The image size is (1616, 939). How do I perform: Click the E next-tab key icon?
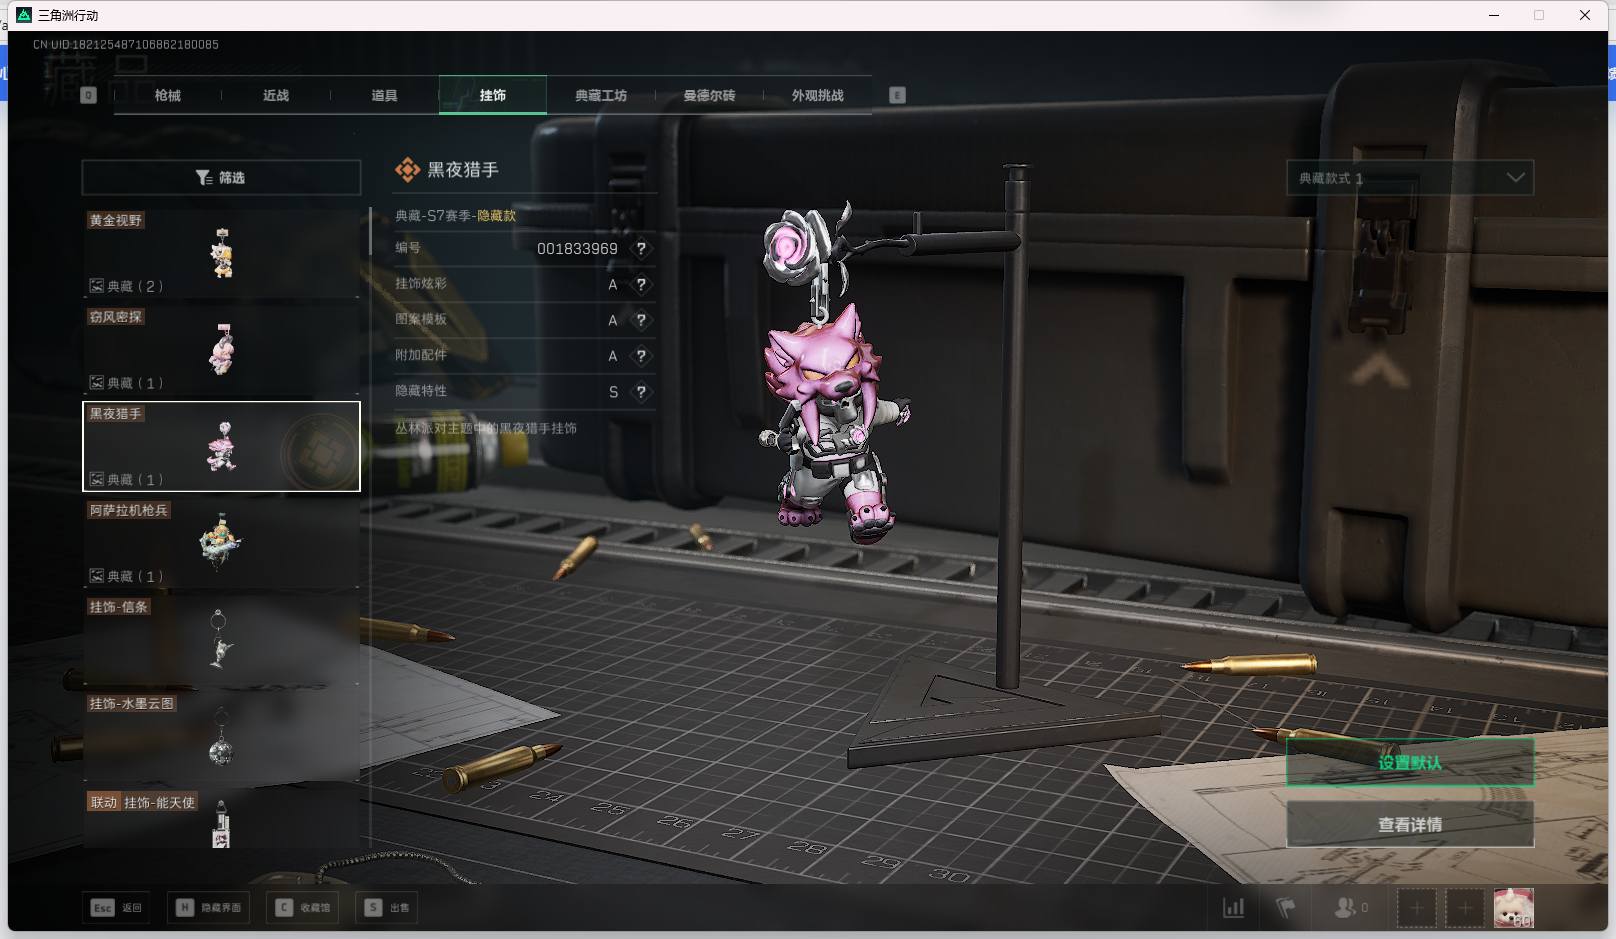(x=897, y=95)
